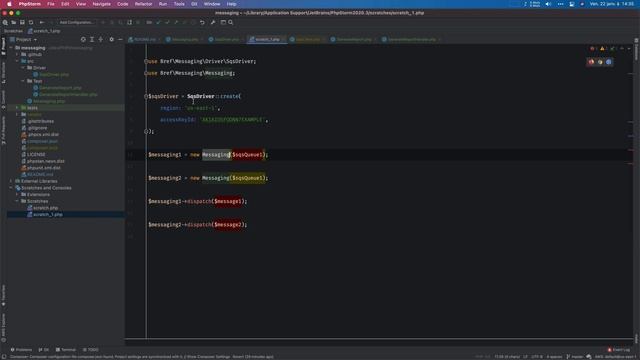Expand the .github folder

point(17,54)
